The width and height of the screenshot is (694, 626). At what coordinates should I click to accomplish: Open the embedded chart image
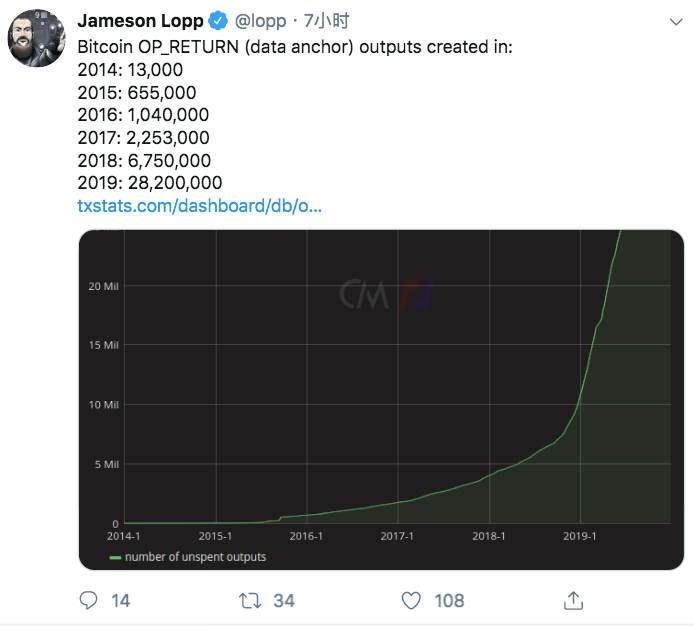[x=381, y=399]
